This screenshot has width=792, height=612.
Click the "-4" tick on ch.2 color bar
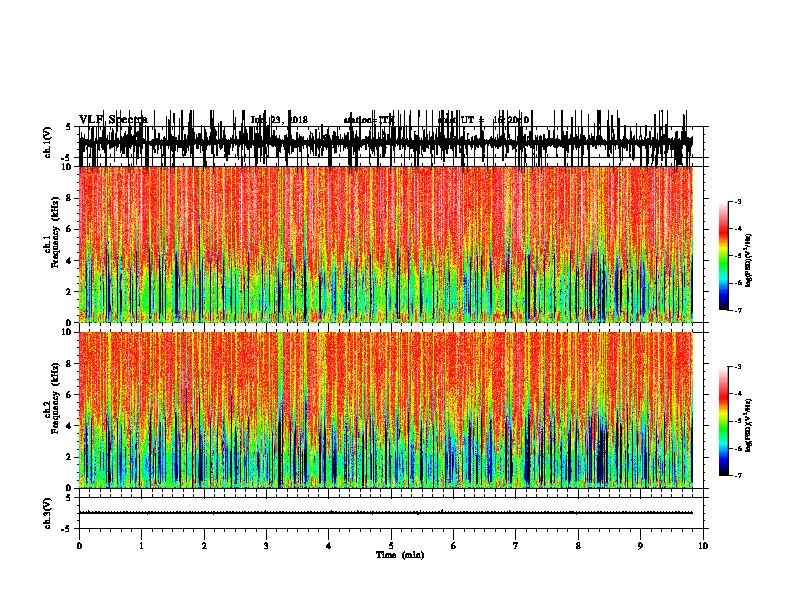(737, 393)
